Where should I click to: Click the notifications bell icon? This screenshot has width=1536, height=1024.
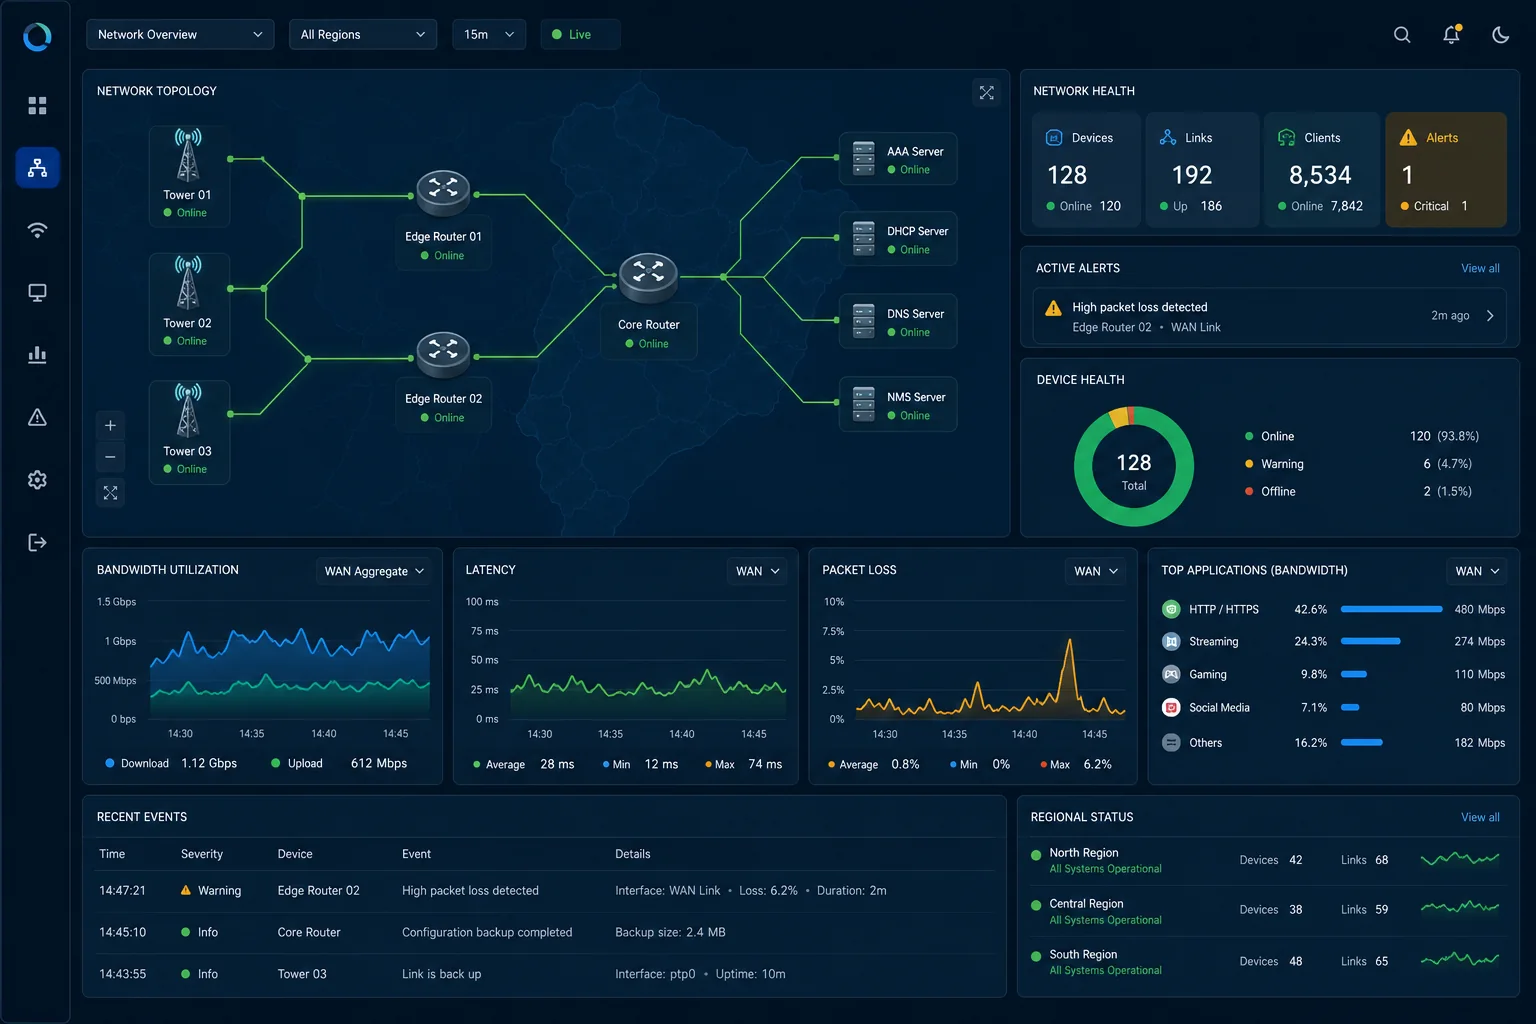tap(1452, 34)
